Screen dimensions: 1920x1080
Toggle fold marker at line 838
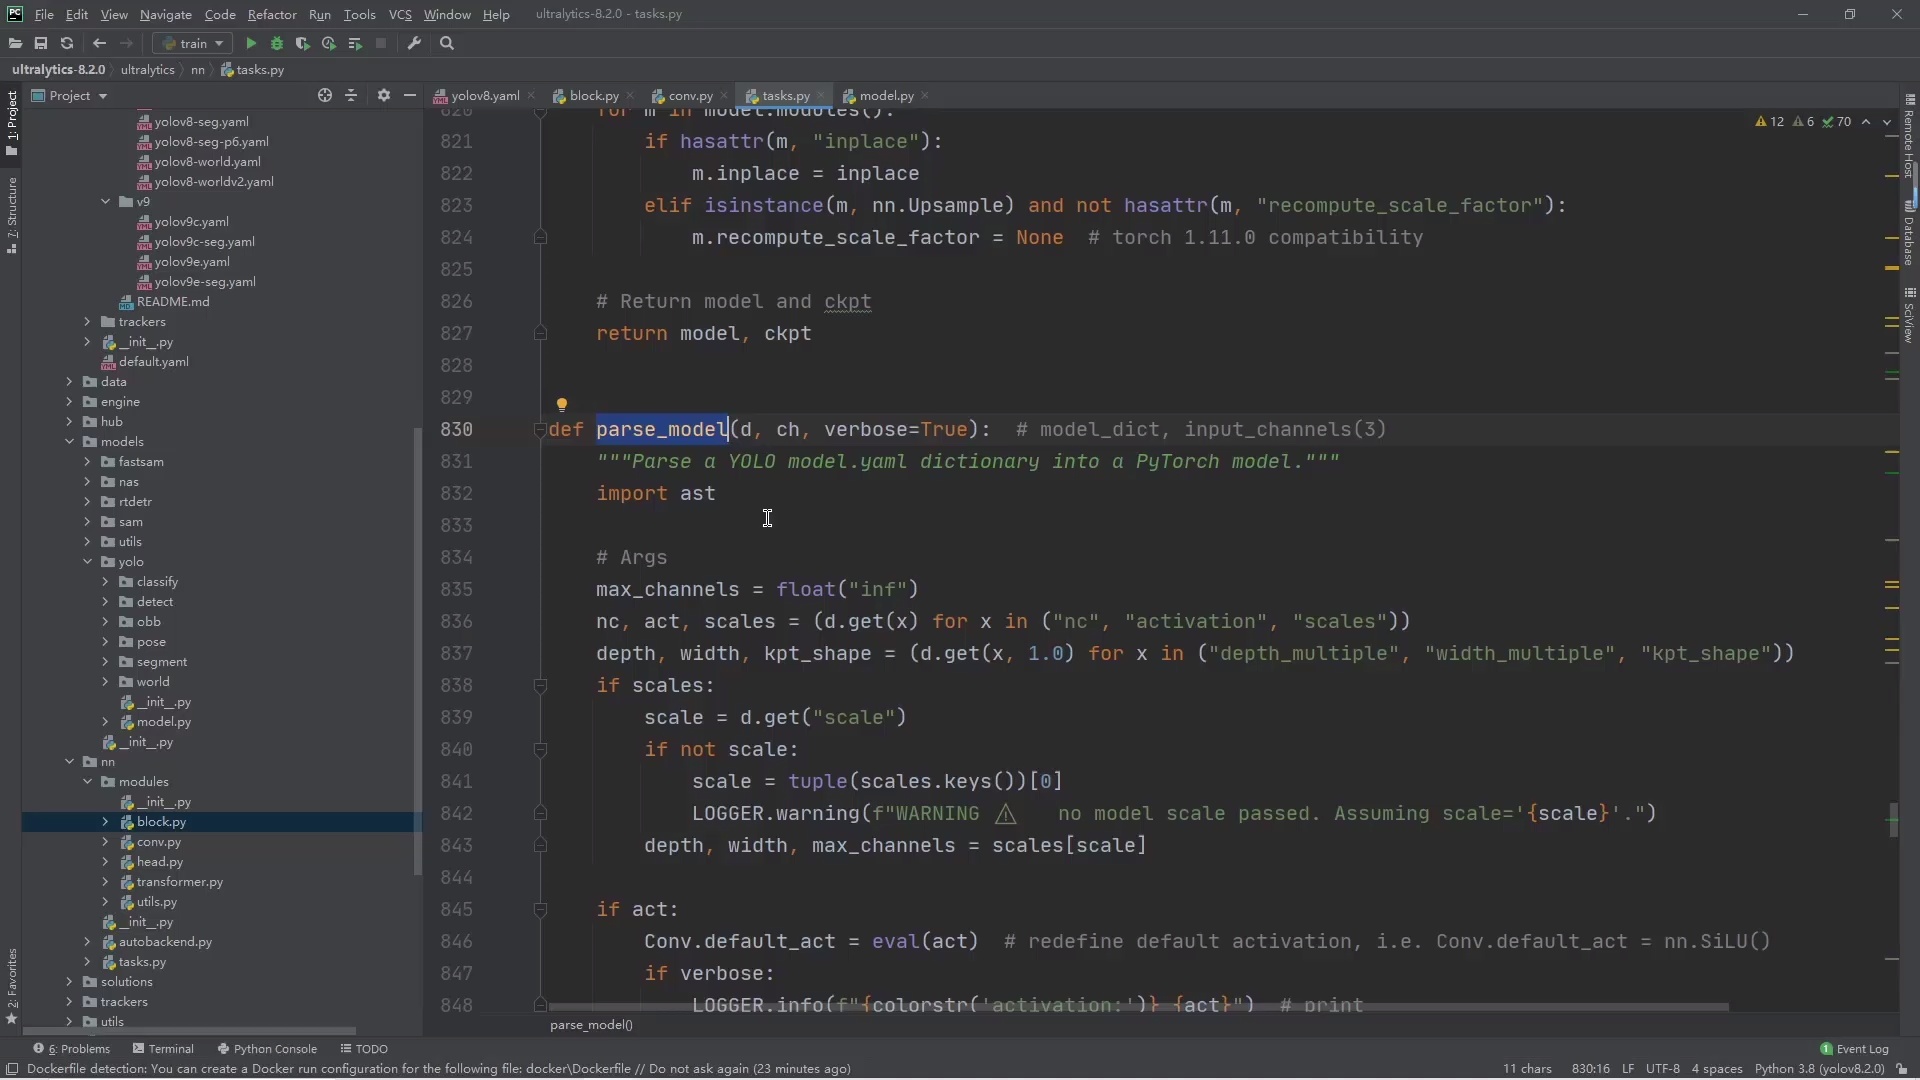tap(540, 686)
